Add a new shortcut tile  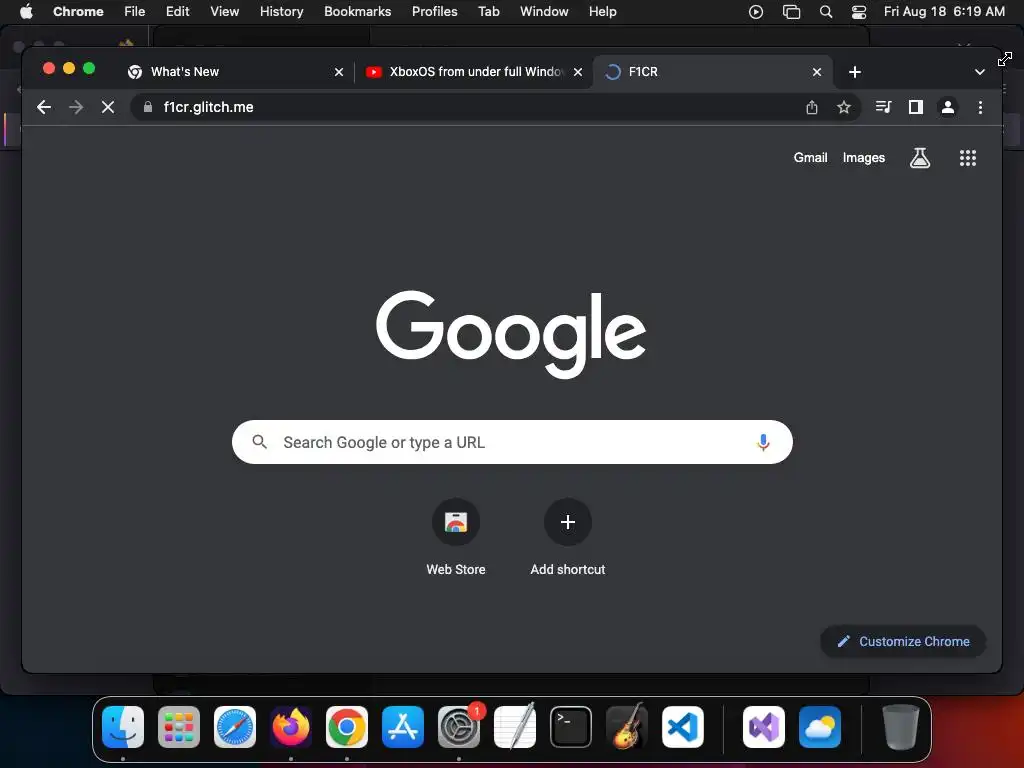(568, 537)
